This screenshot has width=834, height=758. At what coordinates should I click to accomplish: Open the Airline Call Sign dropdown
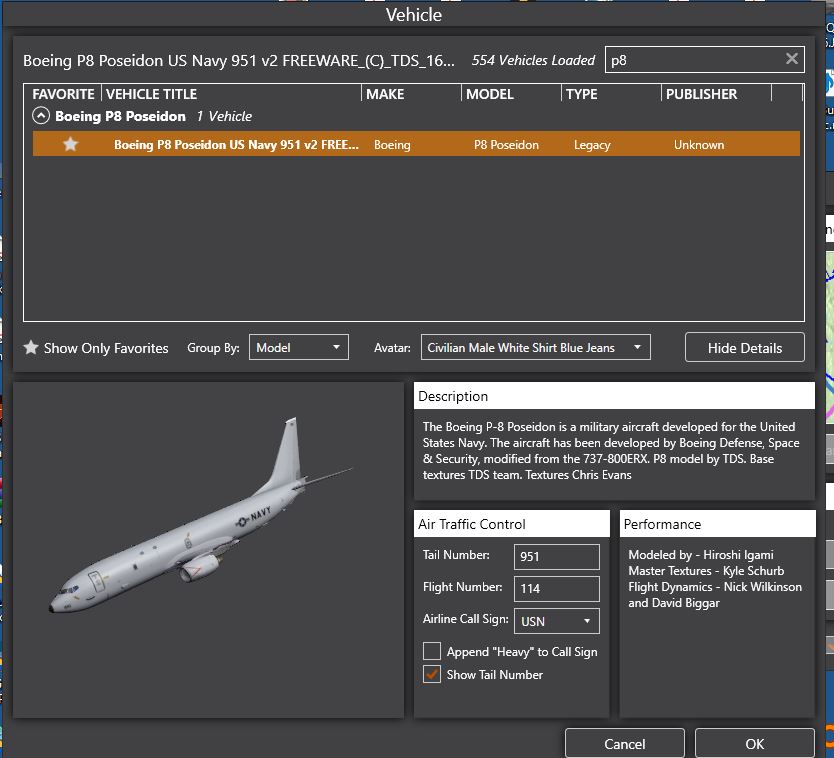(x=556, y=621)
